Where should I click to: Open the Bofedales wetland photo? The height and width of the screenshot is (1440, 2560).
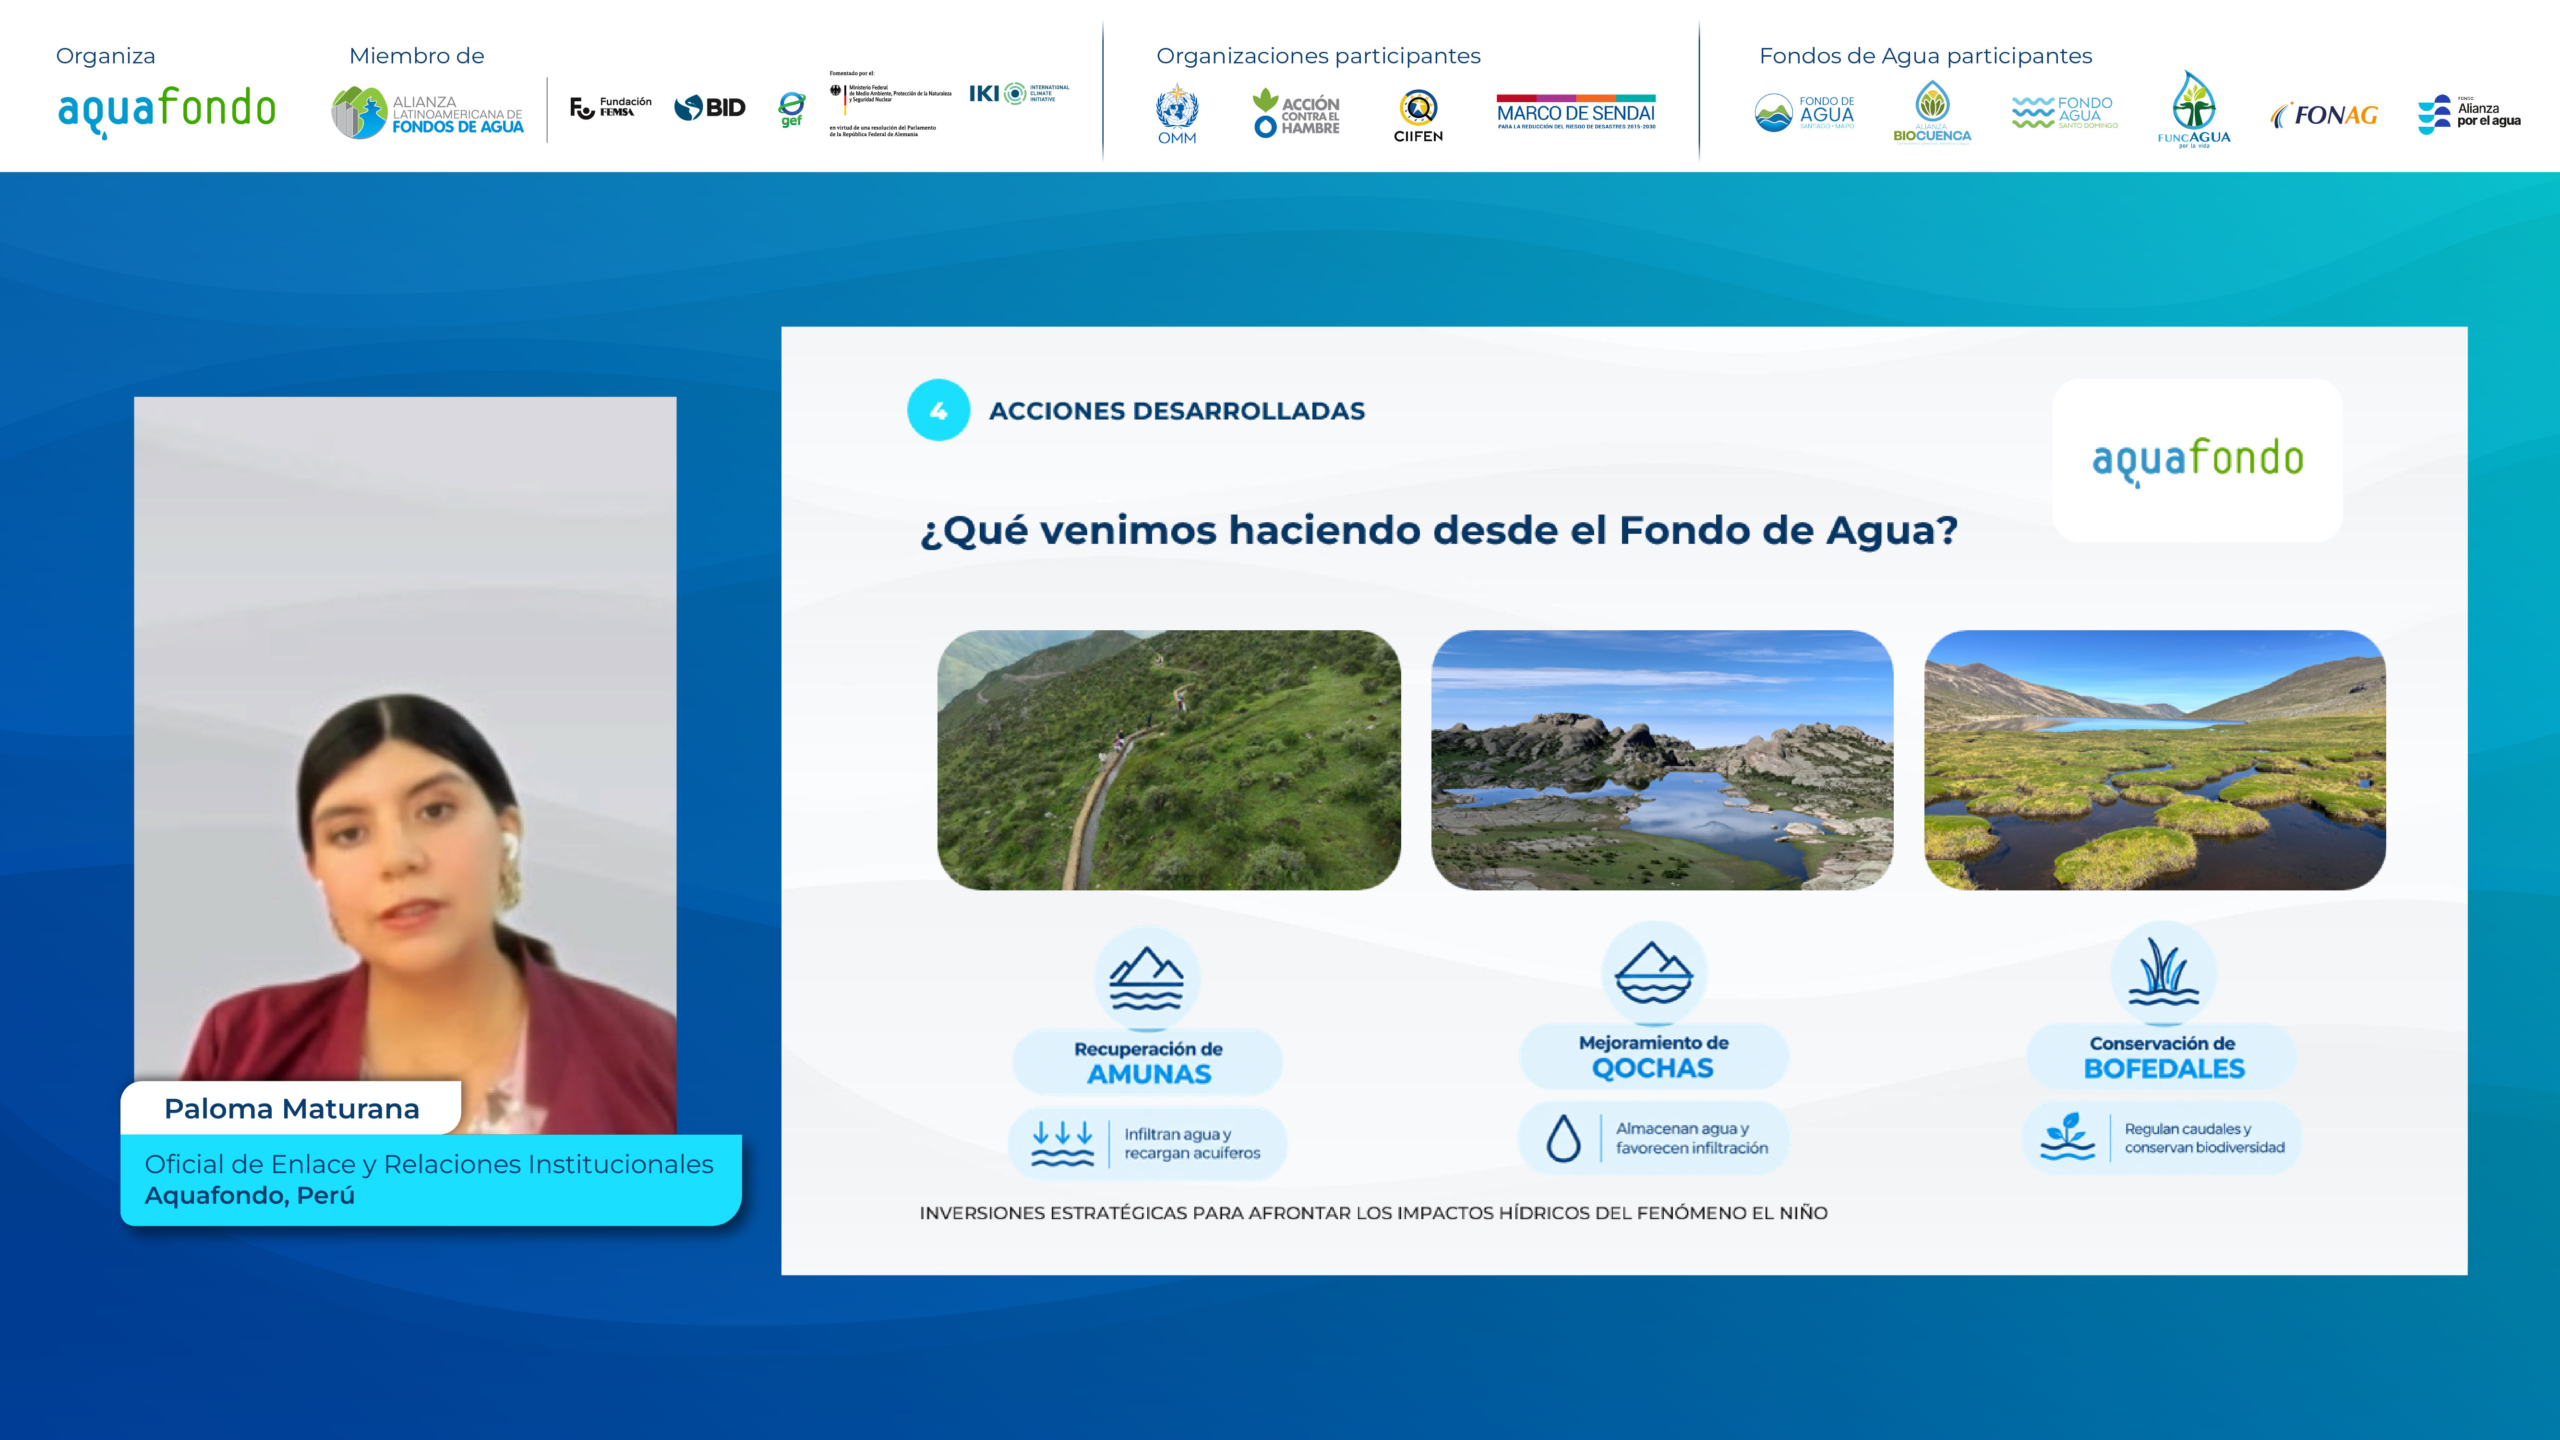click(x=2155, y=760)
